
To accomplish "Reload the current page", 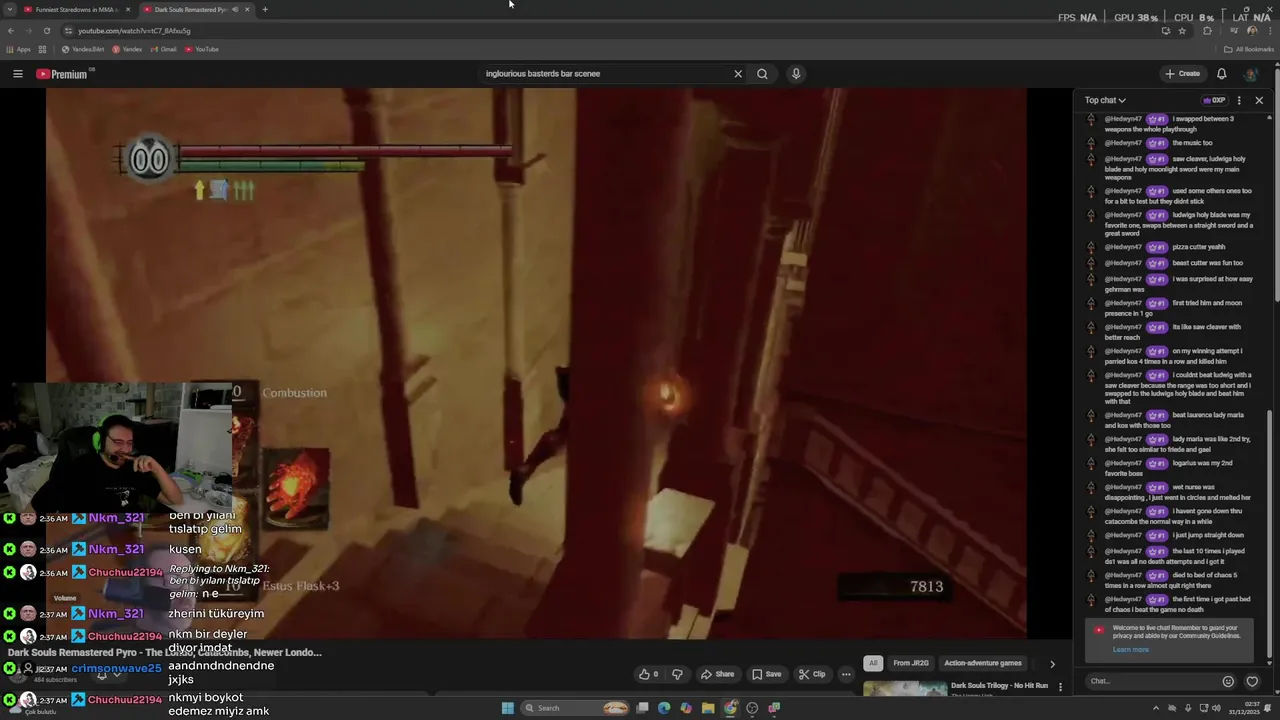I will [x=46, y=31].
